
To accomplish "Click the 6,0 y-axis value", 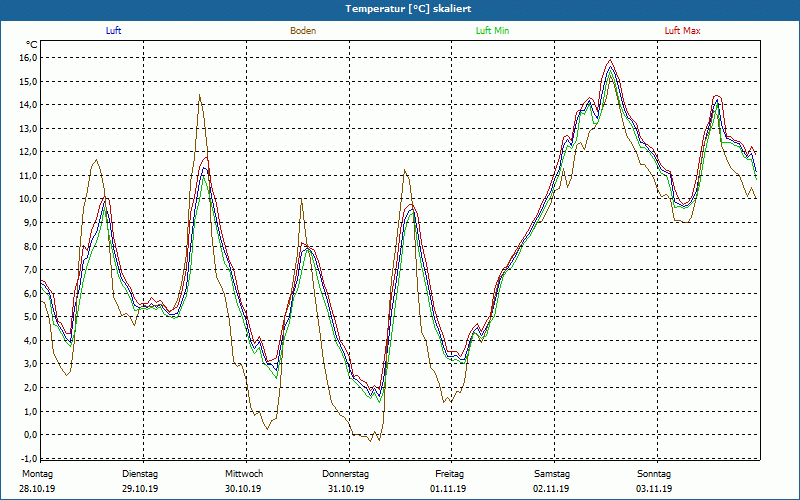I will 31,293.
